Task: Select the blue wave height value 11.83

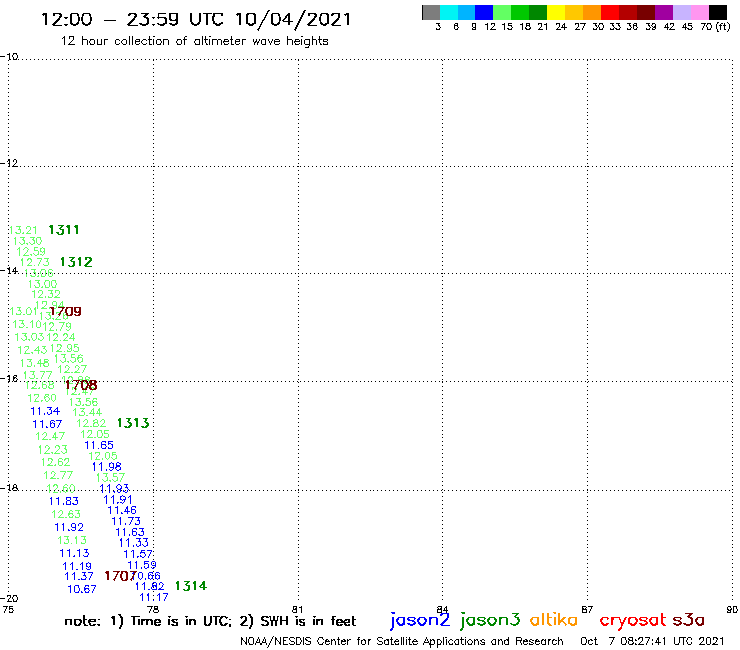Action: pyautogui.click(x=64, y=501)
